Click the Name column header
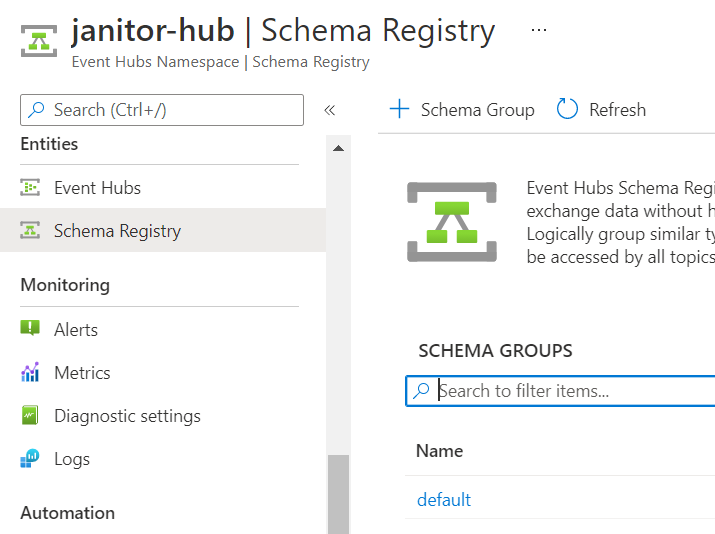Screen dimensions: 715x534 pos(440,451)
